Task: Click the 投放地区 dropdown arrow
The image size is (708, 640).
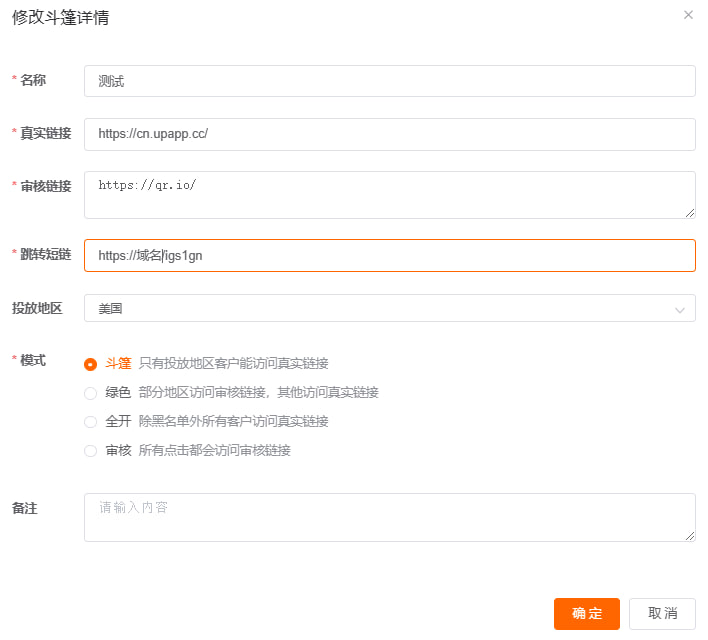Action: 680,310
